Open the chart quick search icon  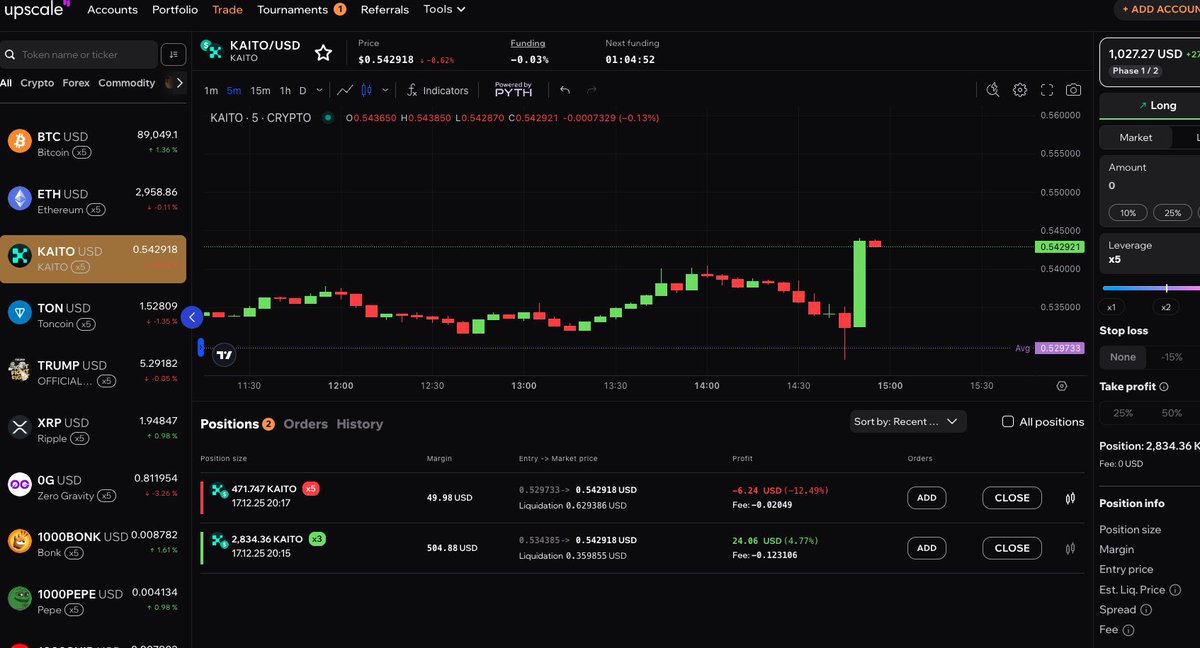[x=993, y=90]
